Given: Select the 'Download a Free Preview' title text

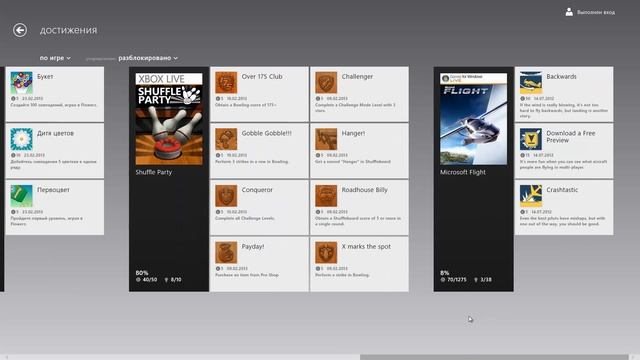Looking at the screenshot, I should pyautogui.click(x=571, y=137).
